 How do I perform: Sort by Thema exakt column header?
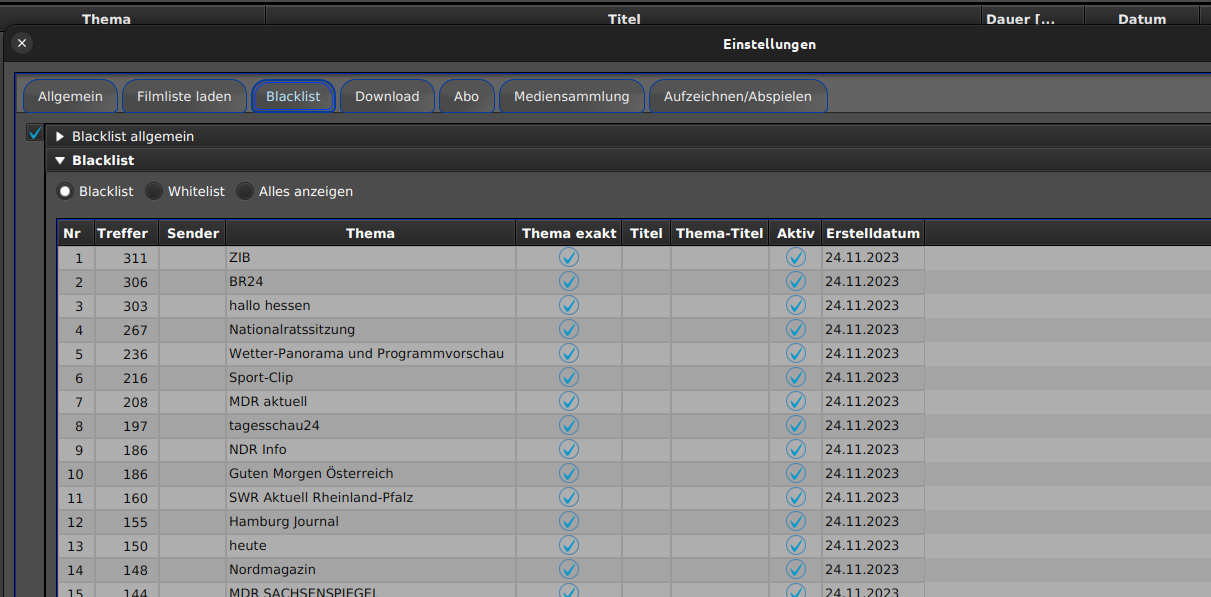coord(569,233)
